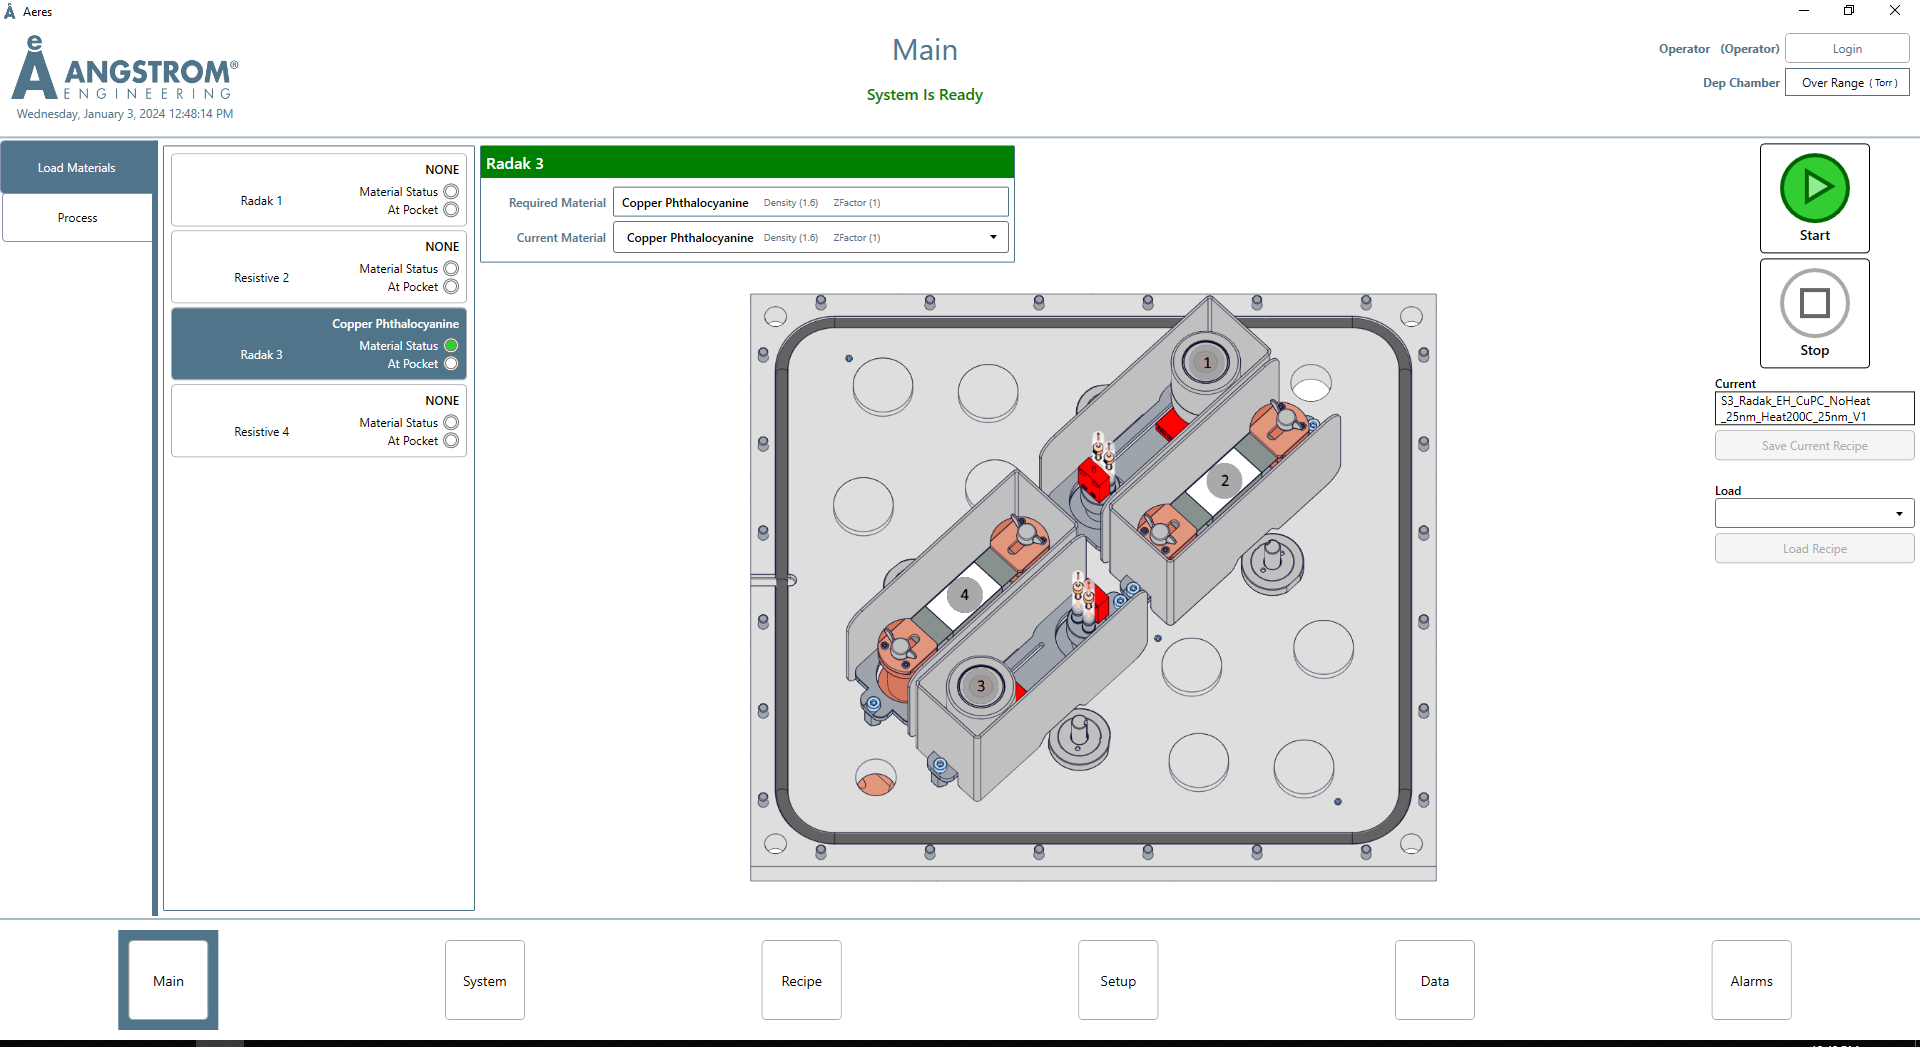Open the Alarms page

point(1750,981)
